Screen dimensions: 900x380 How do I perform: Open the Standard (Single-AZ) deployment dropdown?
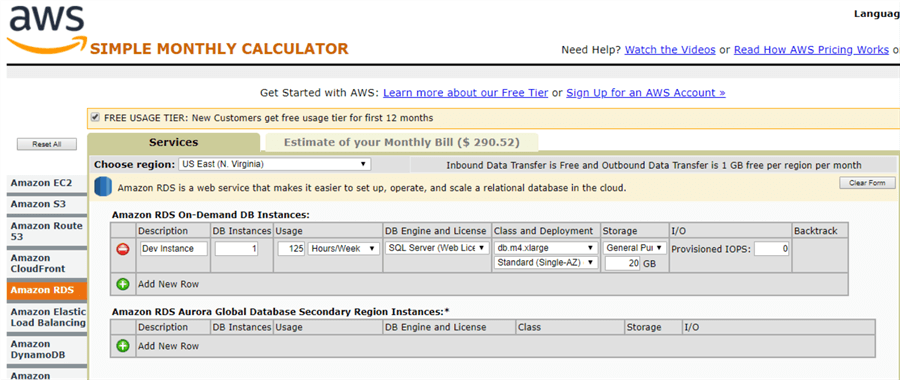545,263
